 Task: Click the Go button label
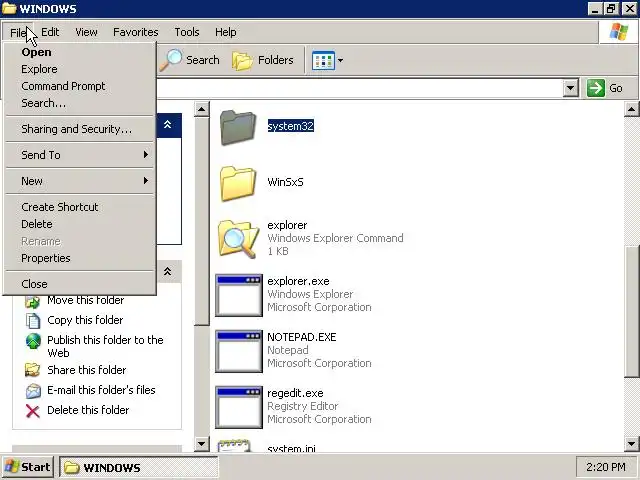coord(616,88)
